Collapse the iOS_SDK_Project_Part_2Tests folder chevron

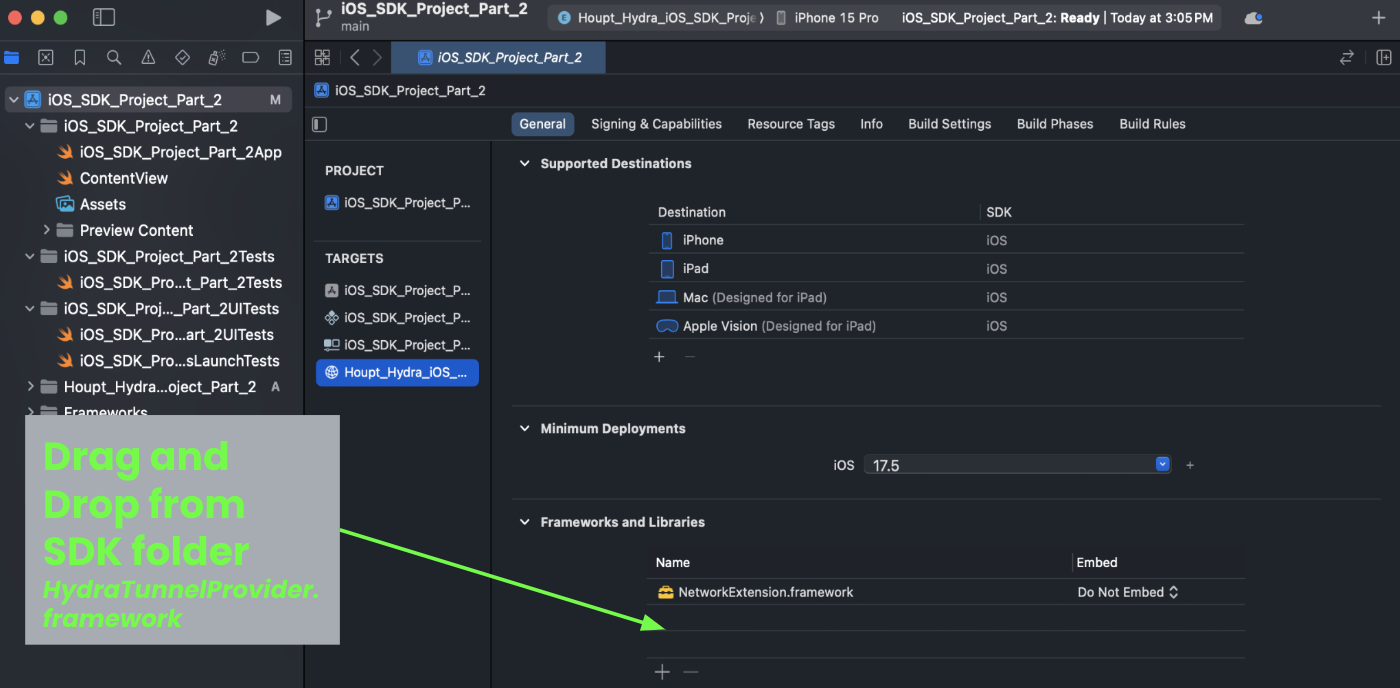30,256
